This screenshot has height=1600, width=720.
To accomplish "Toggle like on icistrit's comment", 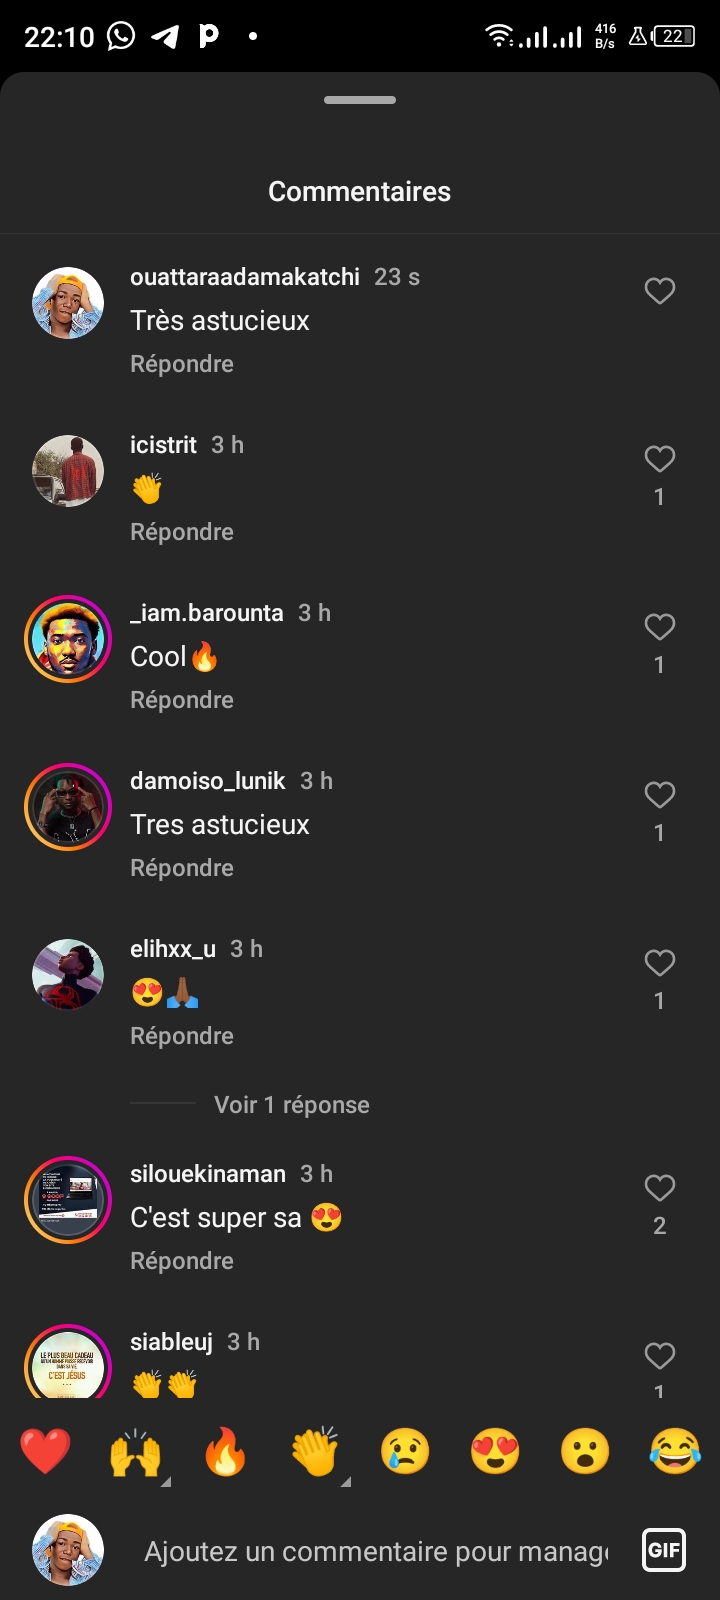I will pyautogui.click(x=660, y=459).
